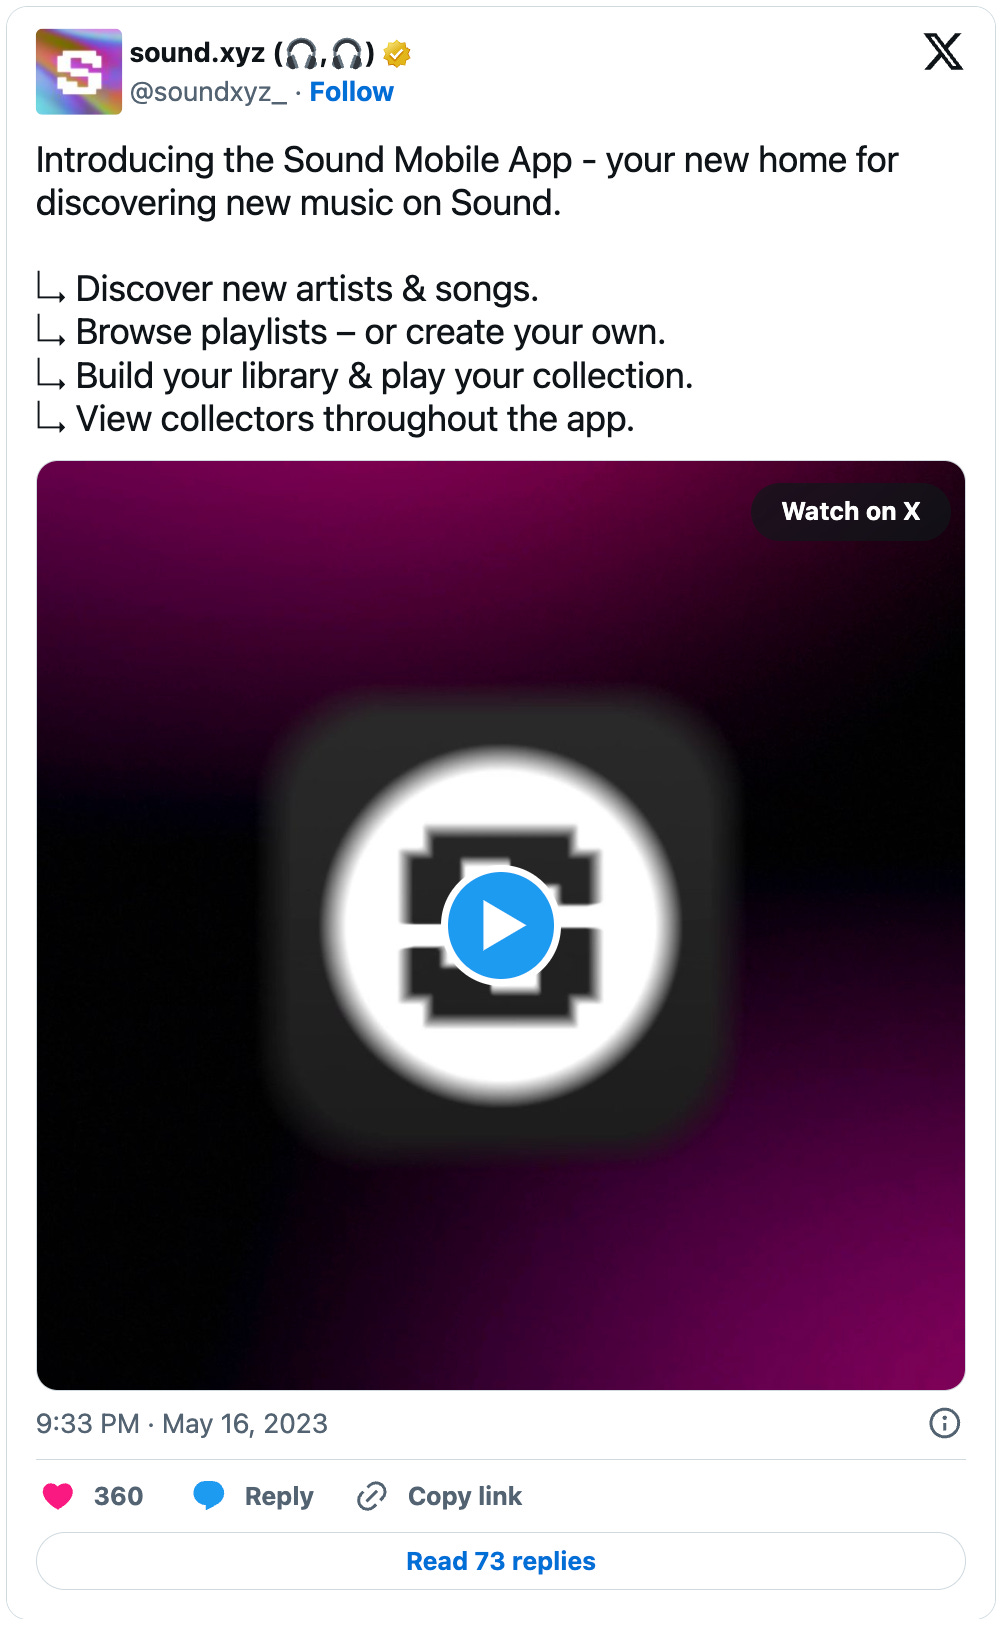Screen dimensions: 1002x1628
Task: Click the sound.xyz display name
Action: coord(197,53)
